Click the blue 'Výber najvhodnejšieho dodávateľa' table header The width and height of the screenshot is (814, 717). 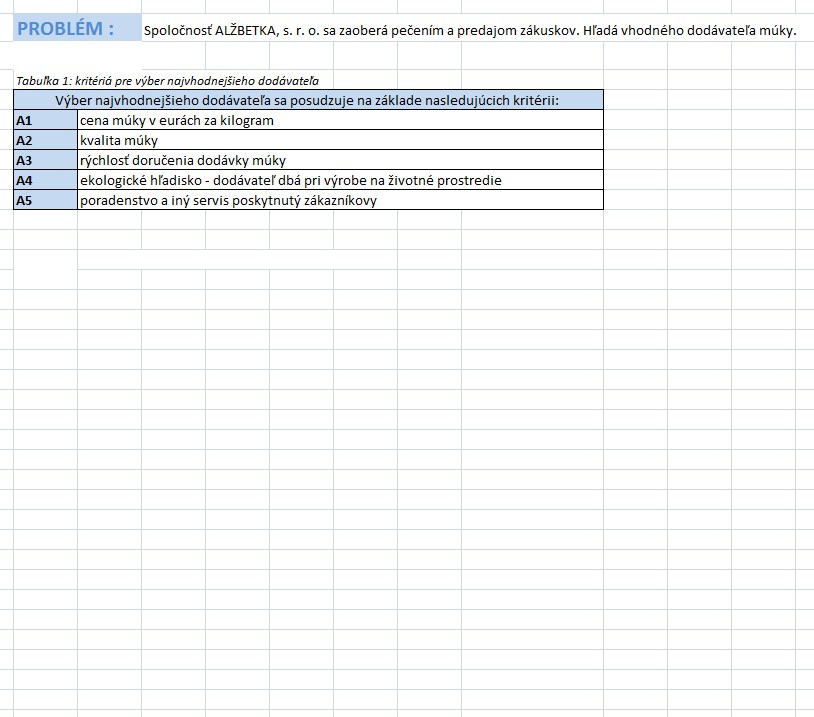coord(308,100)
